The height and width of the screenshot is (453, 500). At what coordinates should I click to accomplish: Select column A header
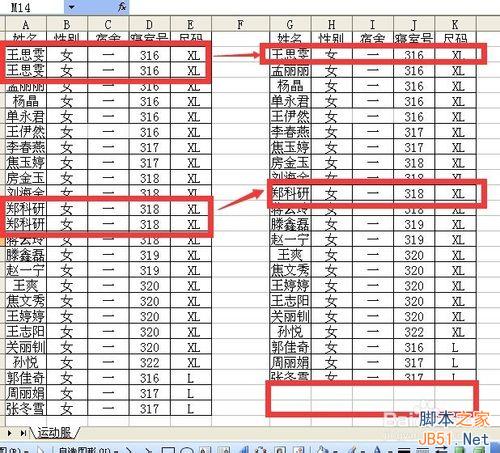pos(26,25)
